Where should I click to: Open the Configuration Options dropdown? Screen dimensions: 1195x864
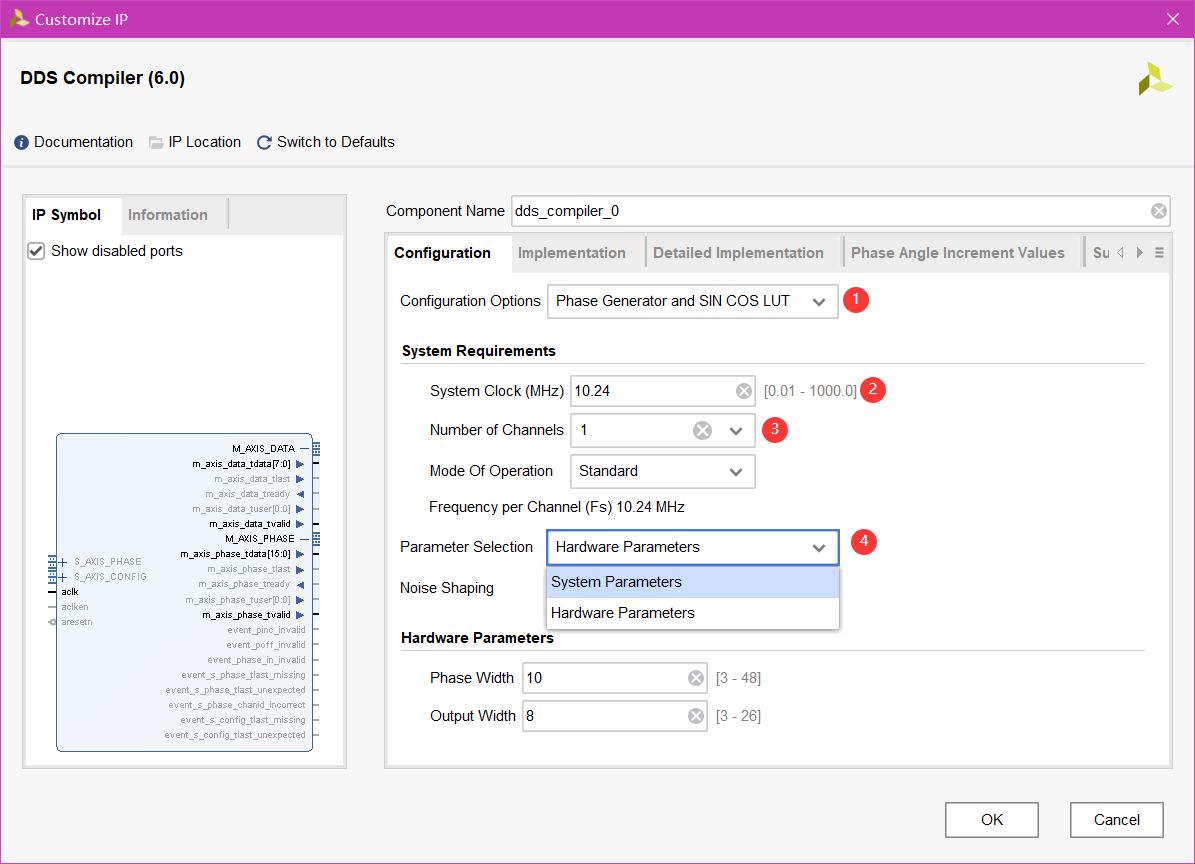tap(693, 302)
